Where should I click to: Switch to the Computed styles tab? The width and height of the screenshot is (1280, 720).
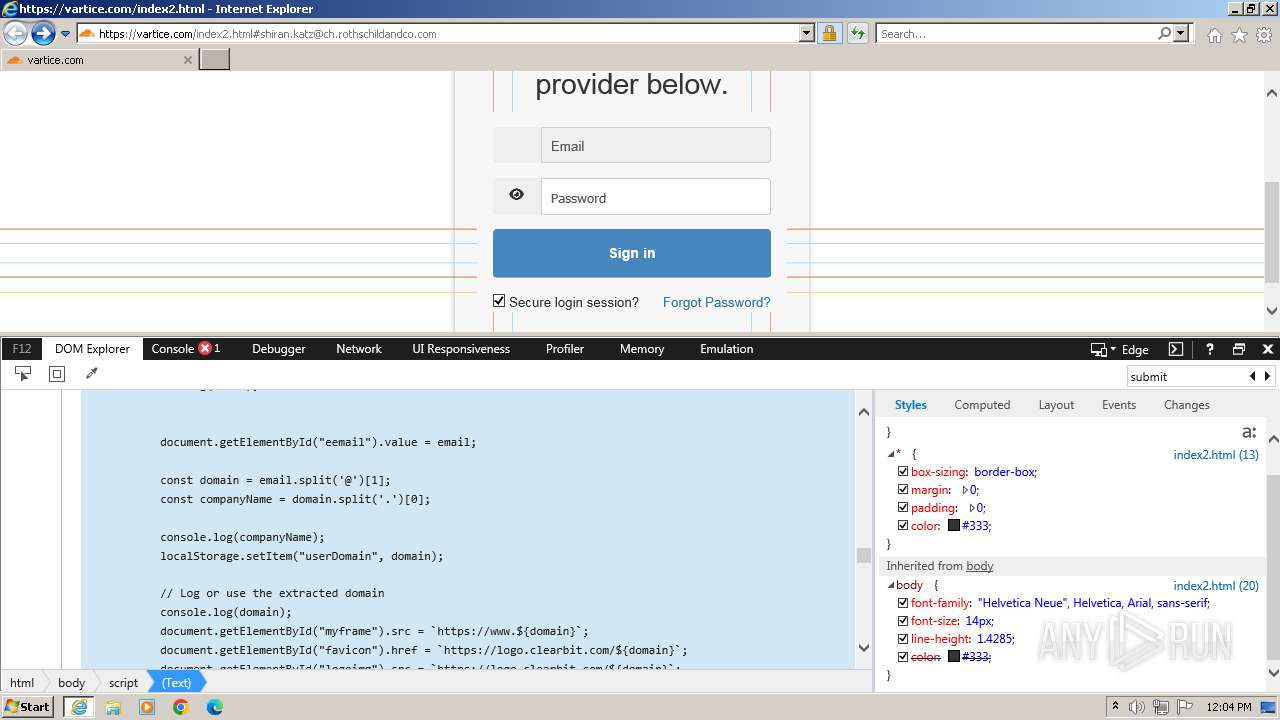tap(982, 405)
